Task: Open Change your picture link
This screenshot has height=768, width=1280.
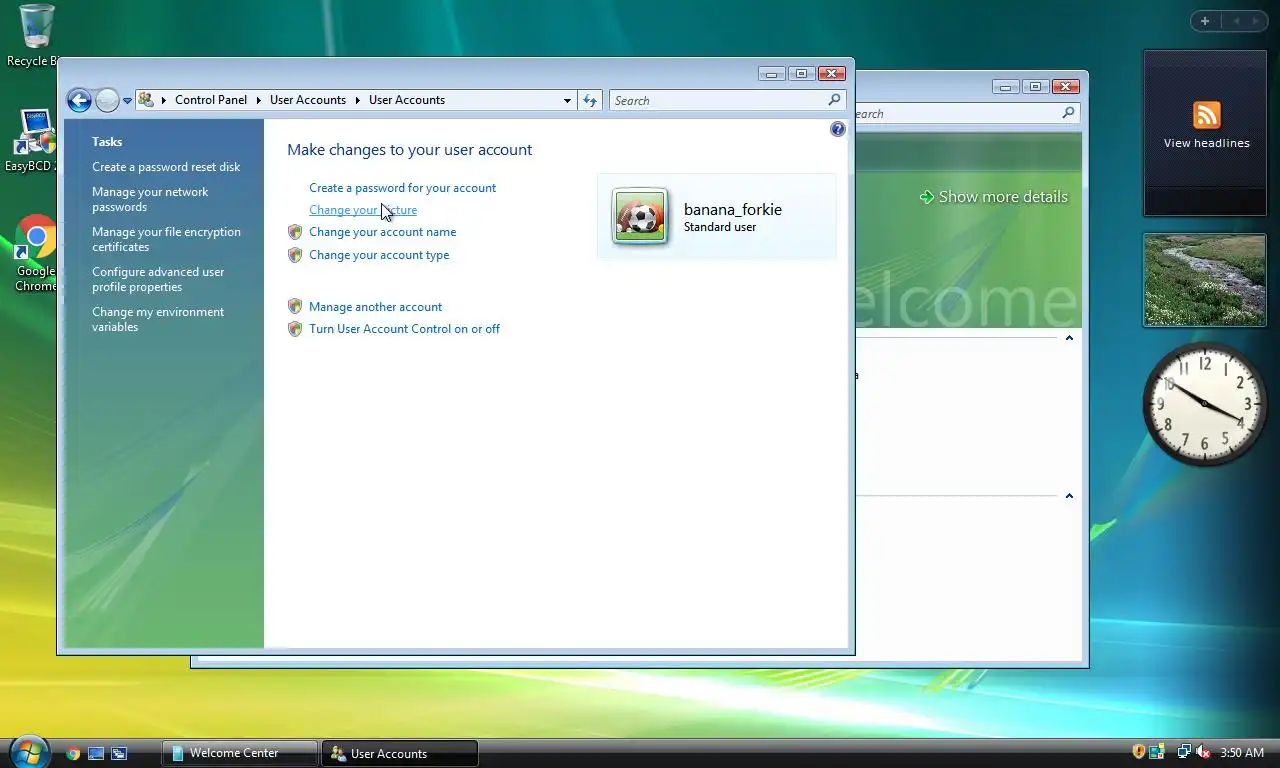Action: tap(363, 210)
